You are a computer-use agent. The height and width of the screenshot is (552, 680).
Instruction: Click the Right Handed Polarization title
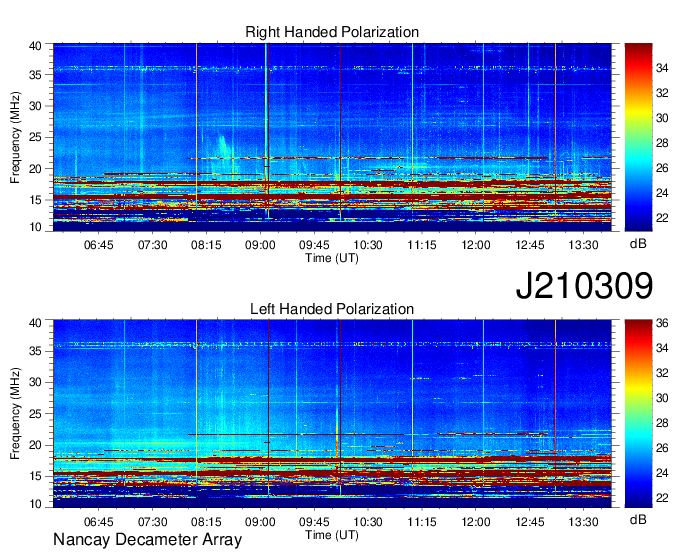[332, 32]
